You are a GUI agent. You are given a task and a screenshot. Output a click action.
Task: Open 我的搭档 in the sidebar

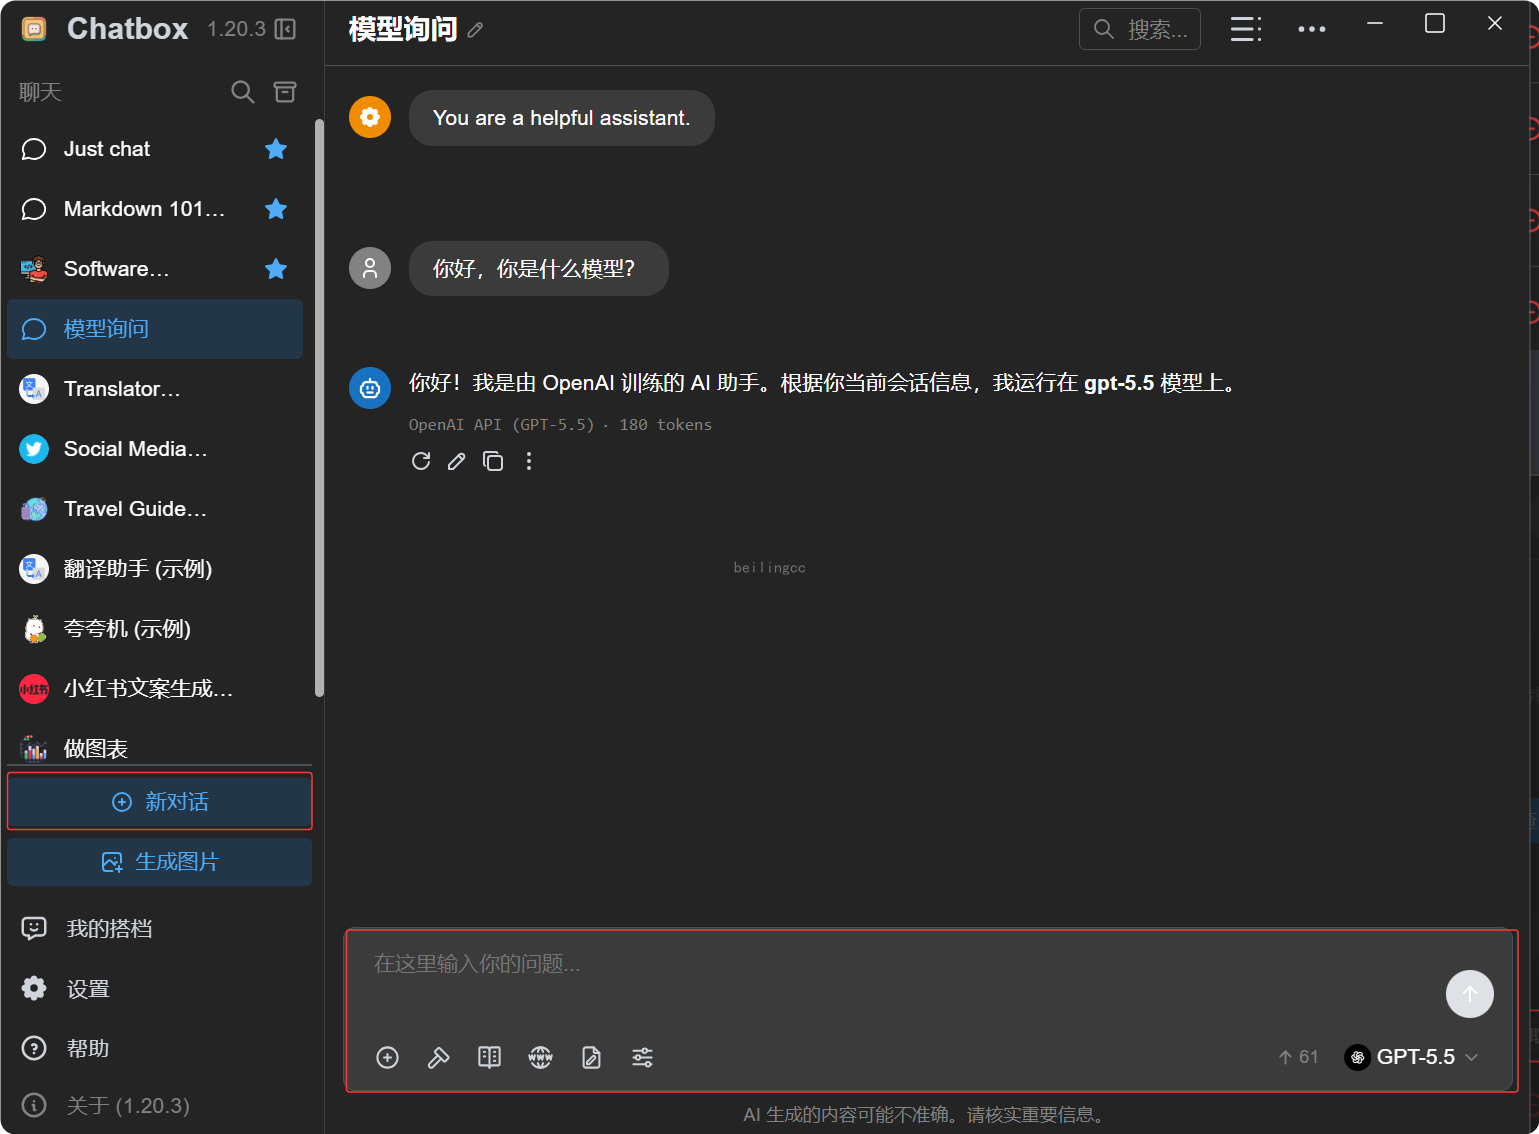coord(160,929)
